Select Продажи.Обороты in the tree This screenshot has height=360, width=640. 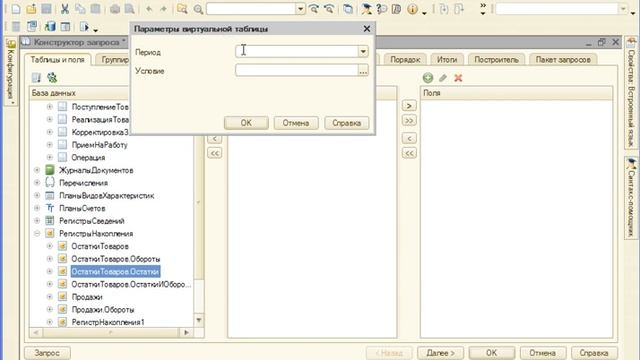pyautogui.click(x=103, y=309)
